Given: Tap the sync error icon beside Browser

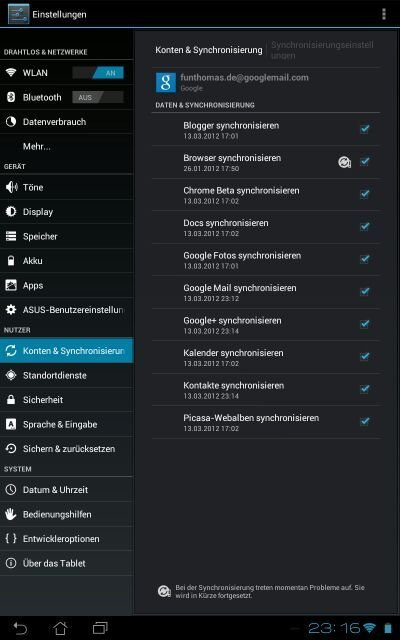Looking at the screenshot, I should point(344,162).
